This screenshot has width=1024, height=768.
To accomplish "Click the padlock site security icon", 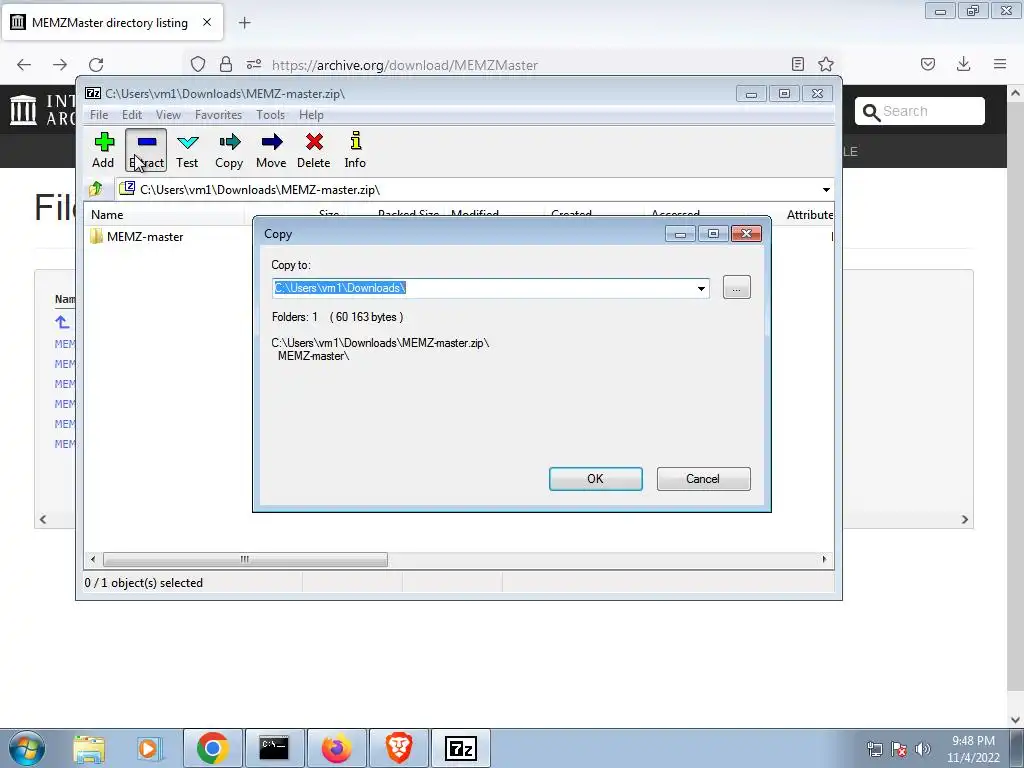I will point(226,64).
